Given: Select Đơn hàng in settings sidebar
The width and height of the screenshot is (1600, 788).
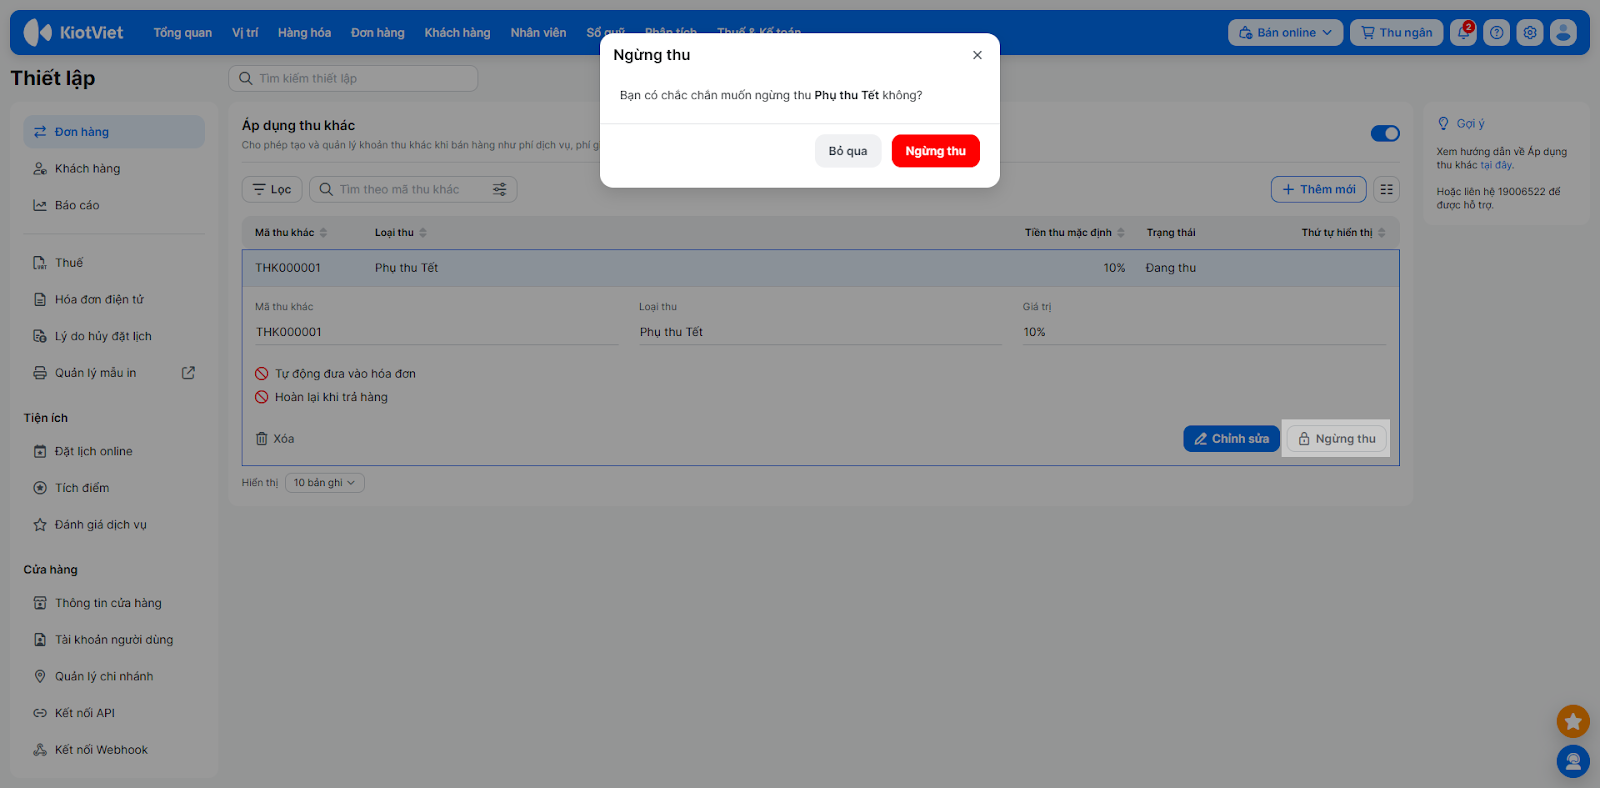Looking at the screenshot, I should point(114,132).
